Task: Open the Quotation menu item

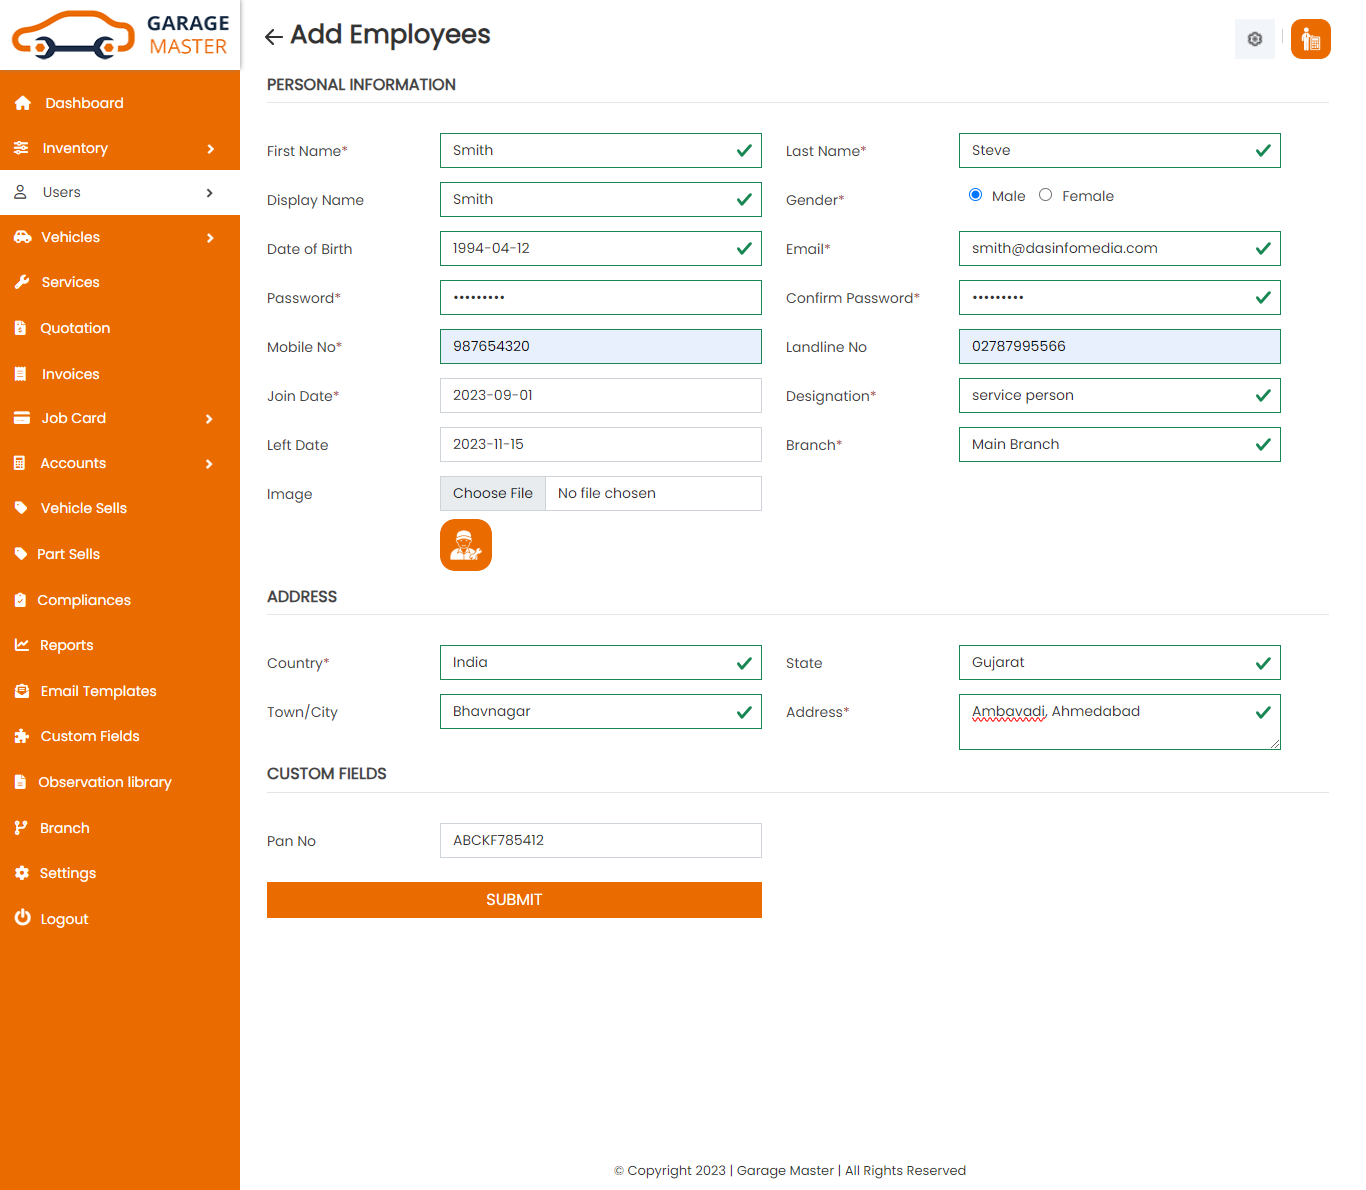Action: coord(75,328)
